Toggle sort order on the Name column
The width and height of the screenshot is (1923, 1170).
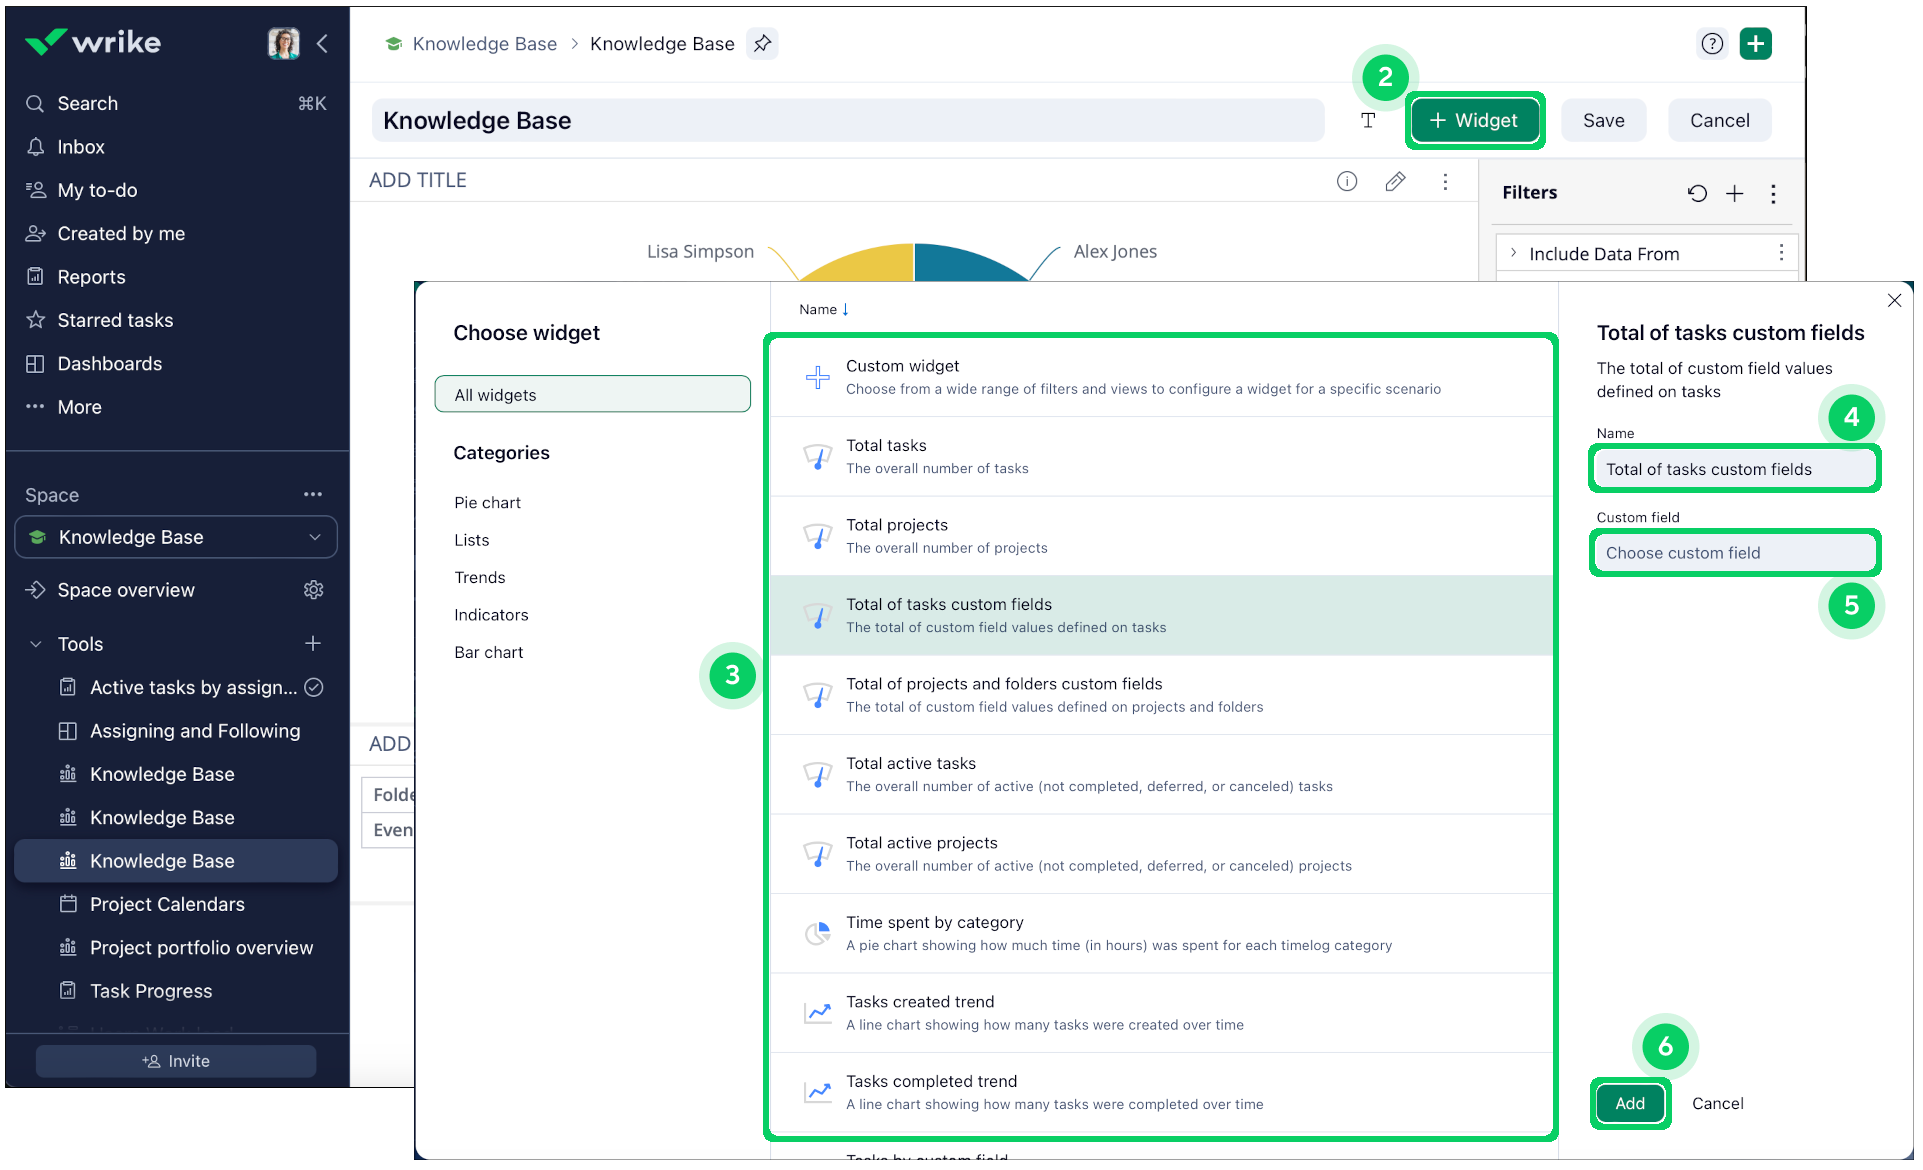coord(823,309)
